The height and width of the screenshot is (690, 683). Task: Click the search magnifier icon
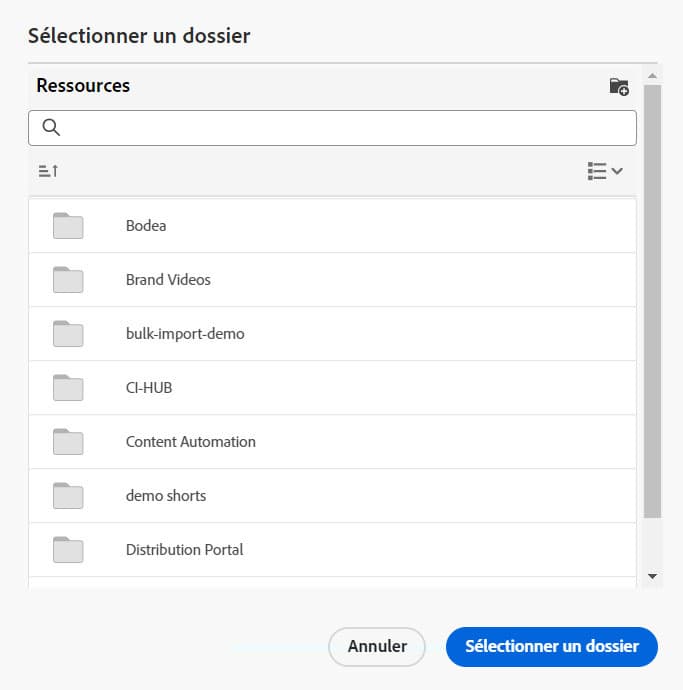51,128
